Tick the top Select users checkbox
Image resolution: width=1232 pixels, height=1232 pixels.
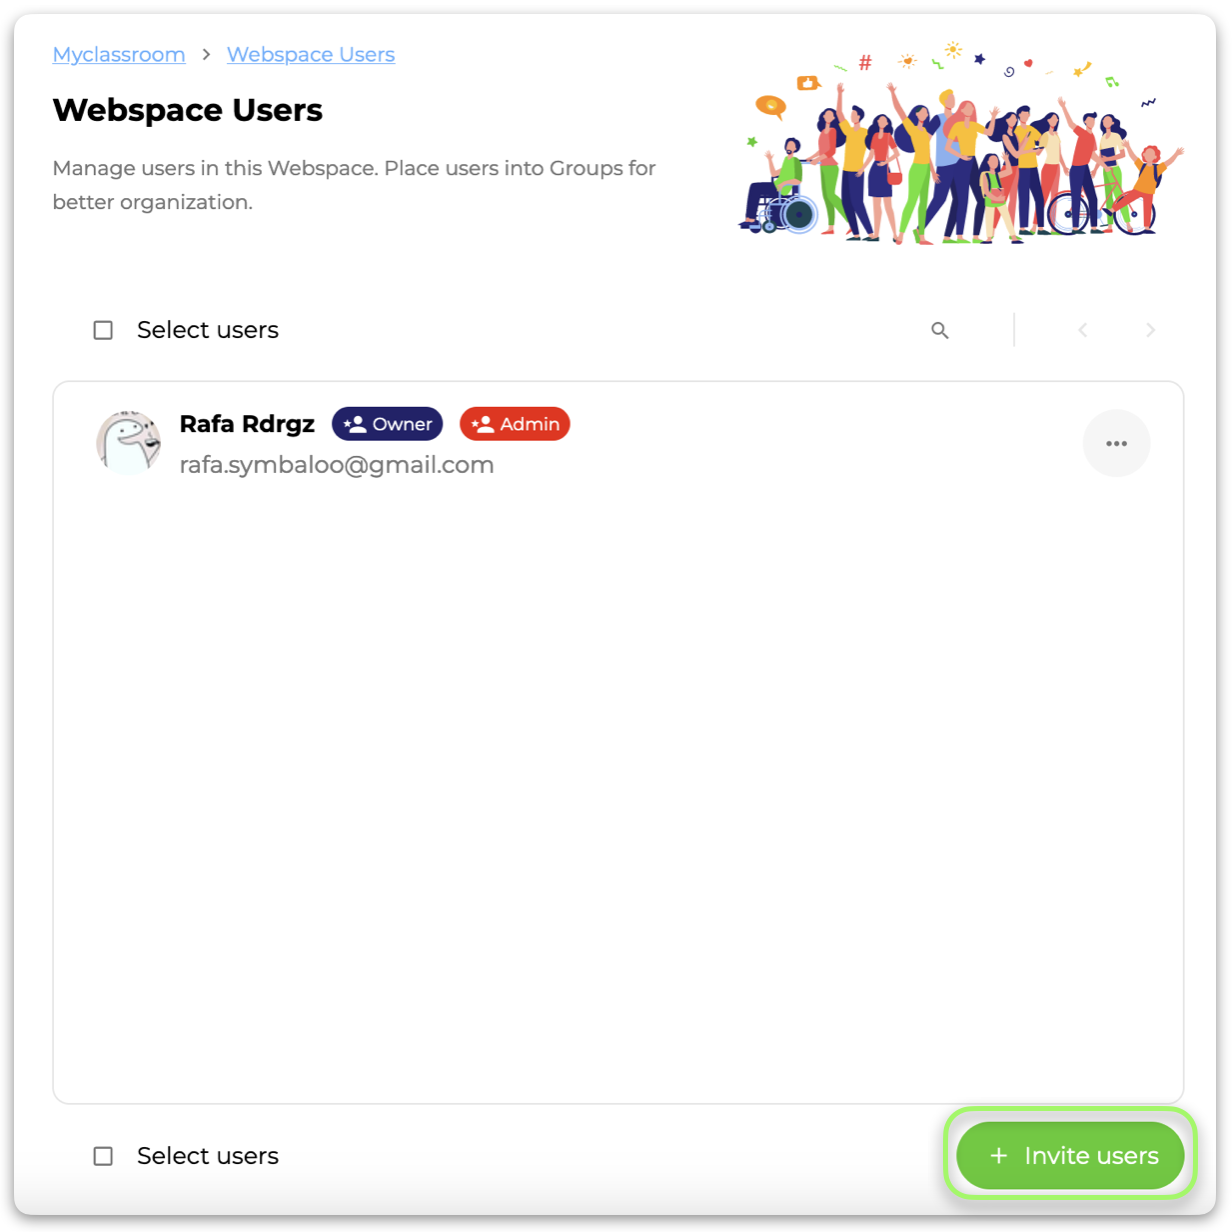[103, 330]
